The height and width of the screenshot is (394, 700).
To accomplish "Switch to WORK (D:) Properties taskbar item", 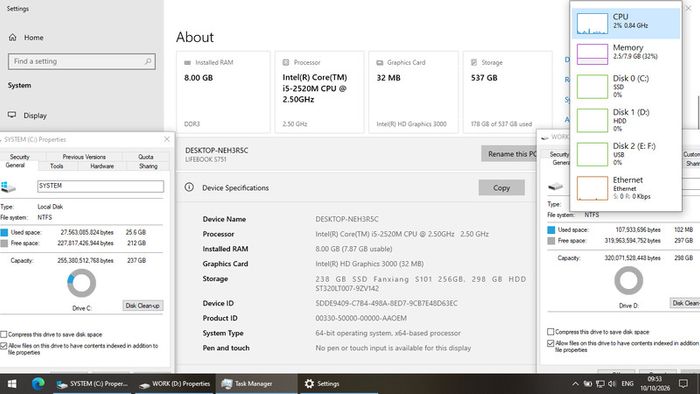I will pos(175,384).
